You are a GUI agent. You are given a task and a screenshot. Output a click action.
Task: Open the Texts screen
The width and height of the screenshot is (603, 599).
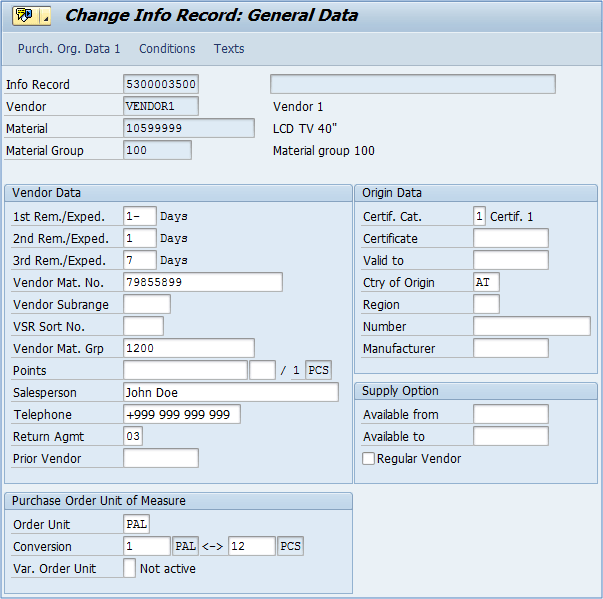pos(229,49)
